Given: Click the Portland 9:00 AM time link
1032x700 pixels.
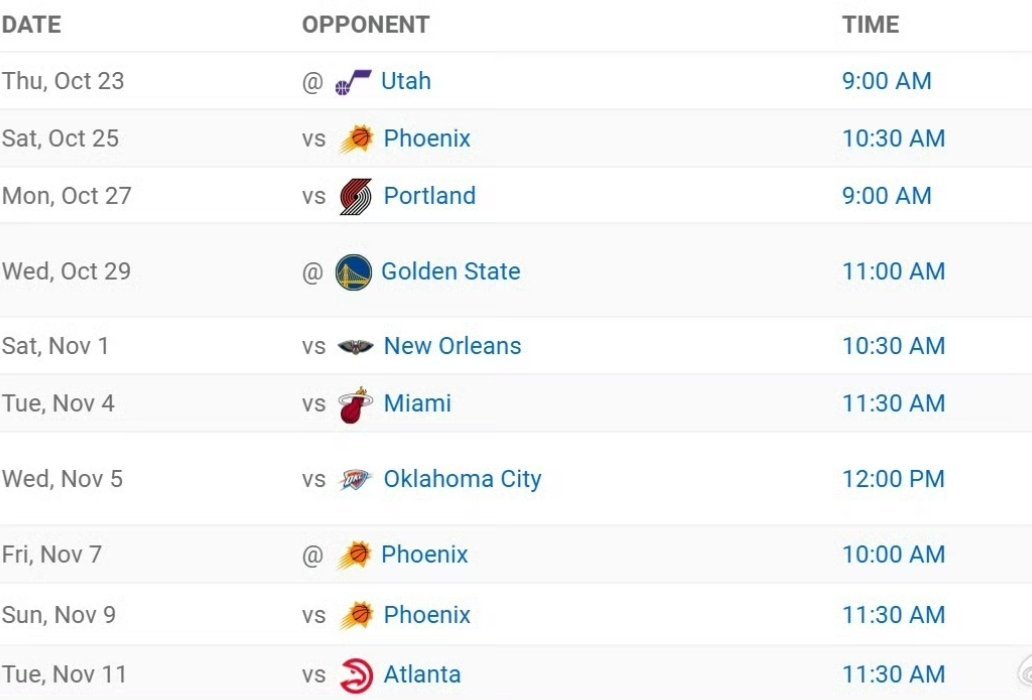Looking at the screenshot, I should (x=886, y=195).
